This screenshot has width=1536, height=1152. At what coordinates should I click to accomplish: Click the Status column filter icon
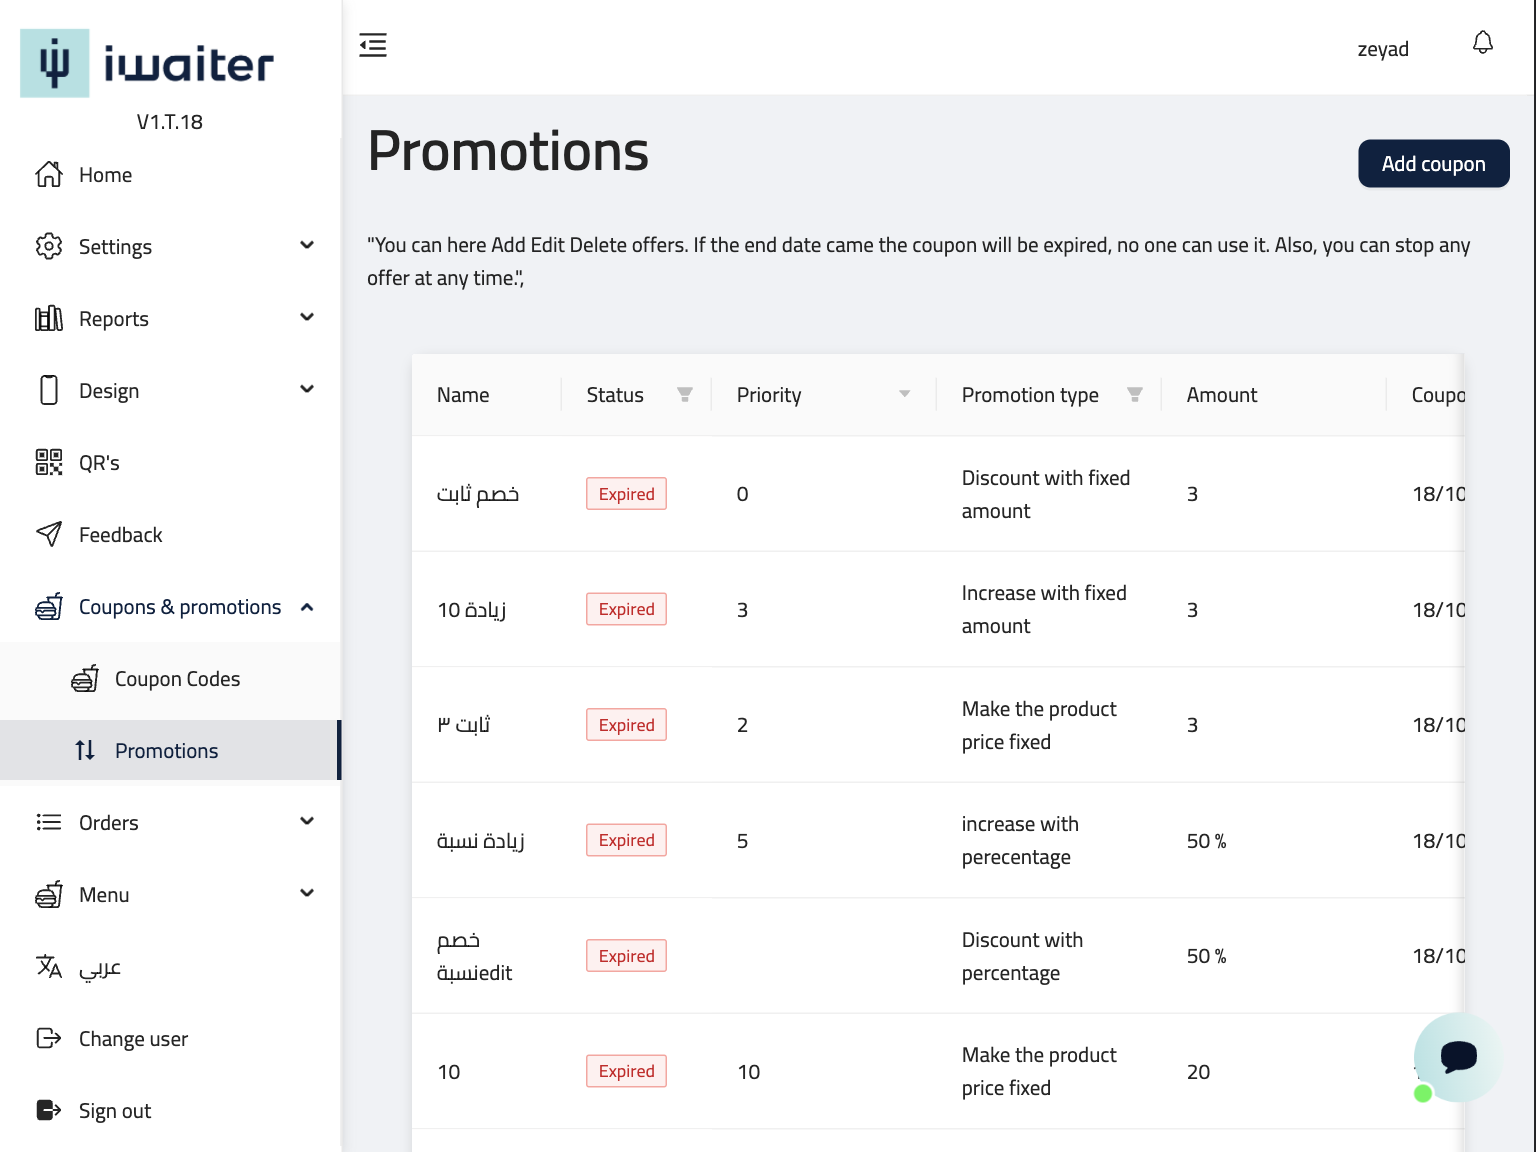[685, 395]
